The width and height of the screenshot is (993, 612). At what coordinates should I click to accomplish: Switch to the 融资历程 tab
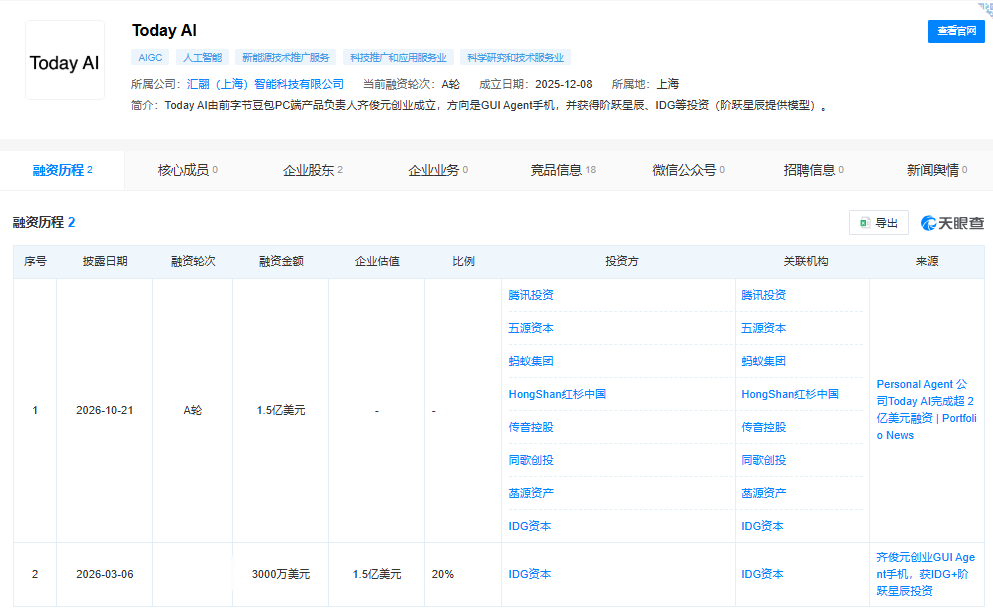click(62, 170)
